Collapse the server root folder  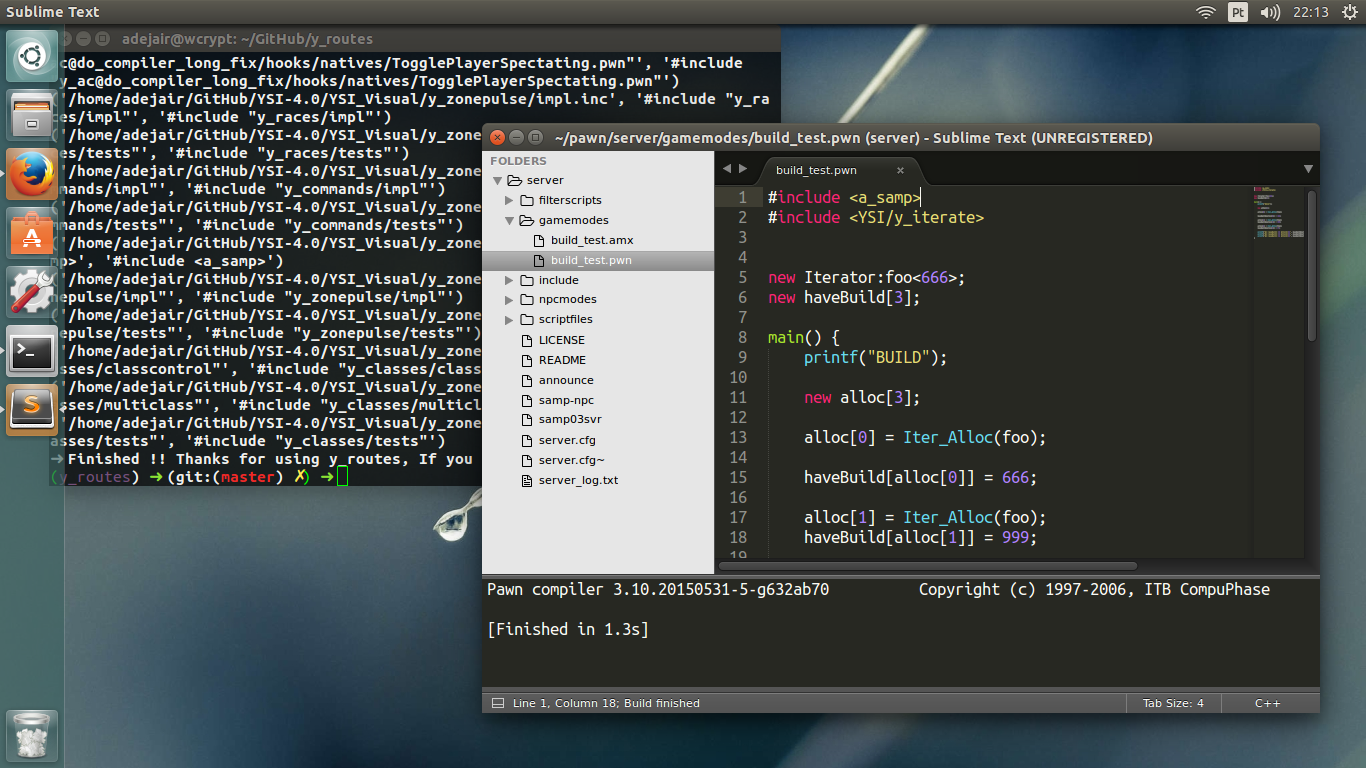click(x=497, y=180)
